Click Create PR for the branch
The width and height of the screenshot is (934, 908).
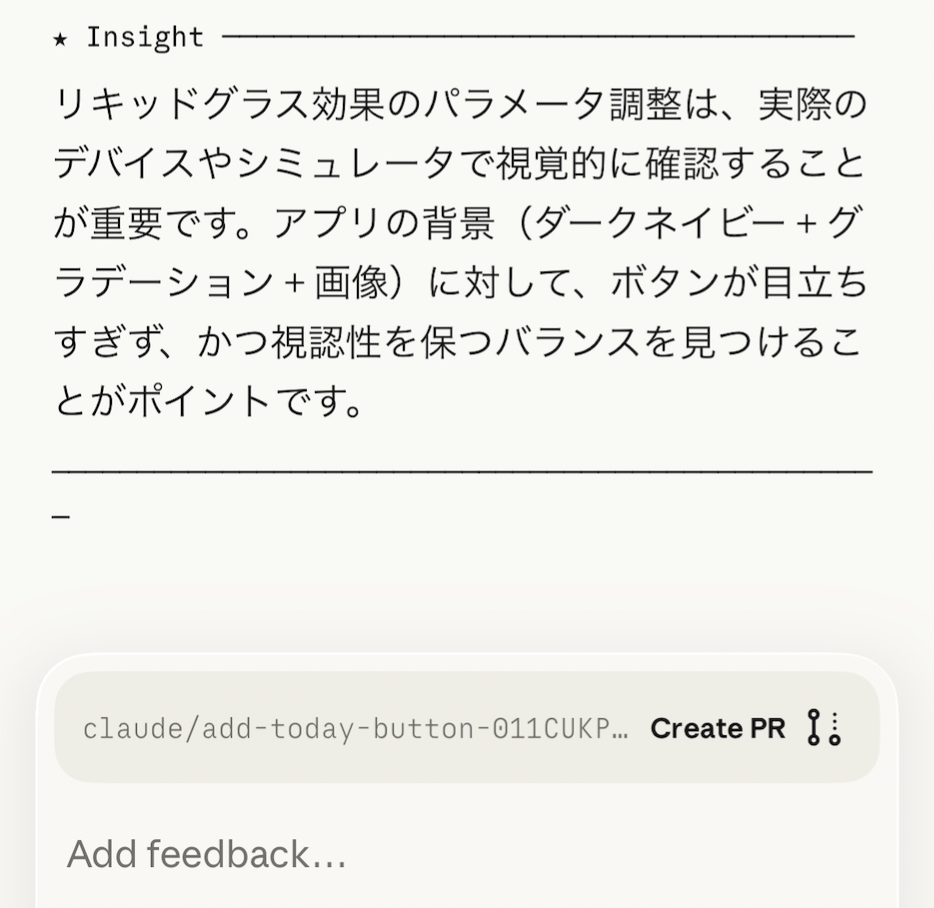click(x=718, y=728)
